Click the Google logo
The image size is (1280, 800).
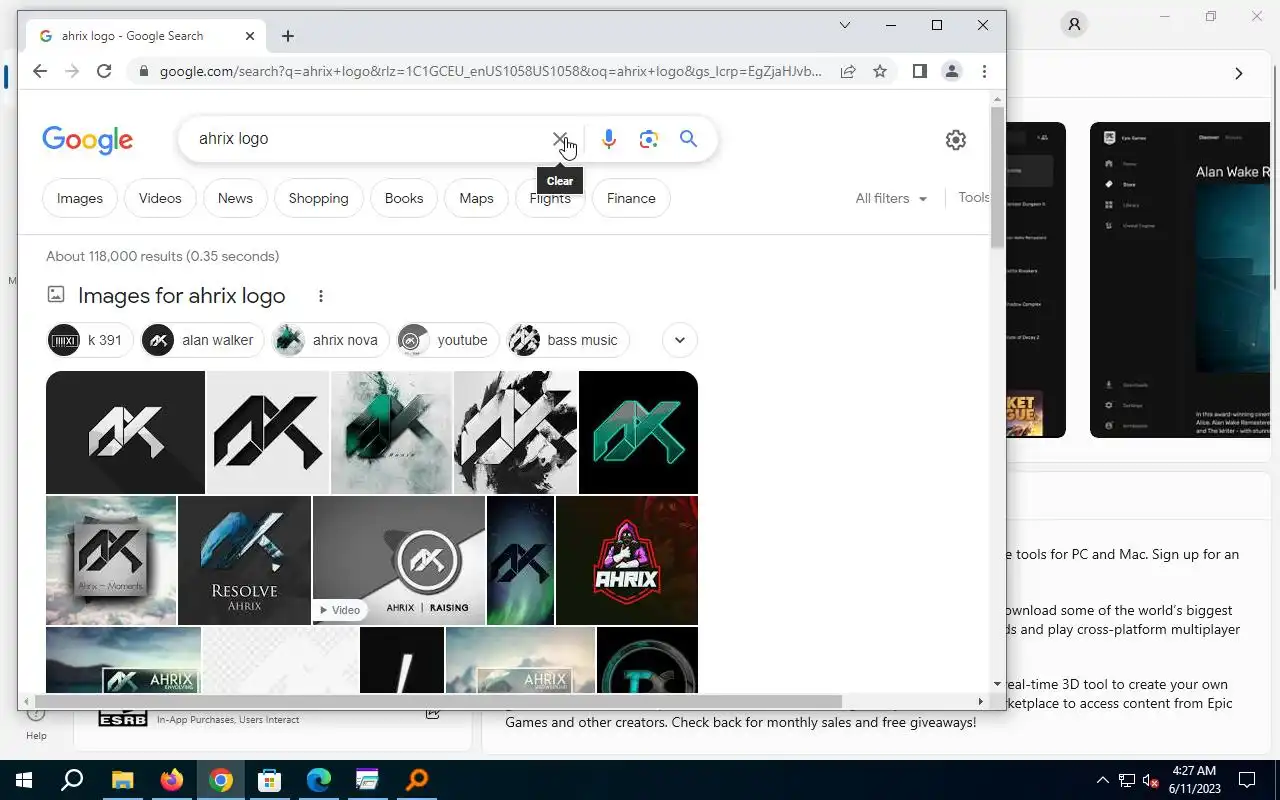pos(88,140)
